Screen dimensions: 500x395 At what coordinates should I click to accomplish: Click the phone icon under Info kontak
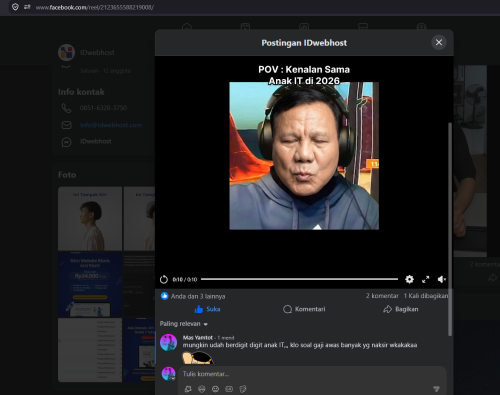click(66, 108)
